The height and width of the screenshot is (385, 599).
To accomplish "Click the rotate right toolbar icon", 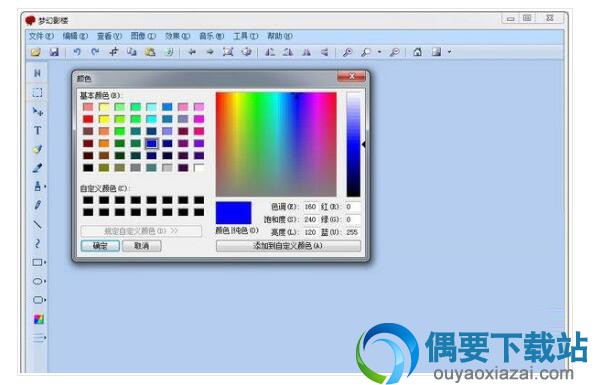I will coord(288,52).
